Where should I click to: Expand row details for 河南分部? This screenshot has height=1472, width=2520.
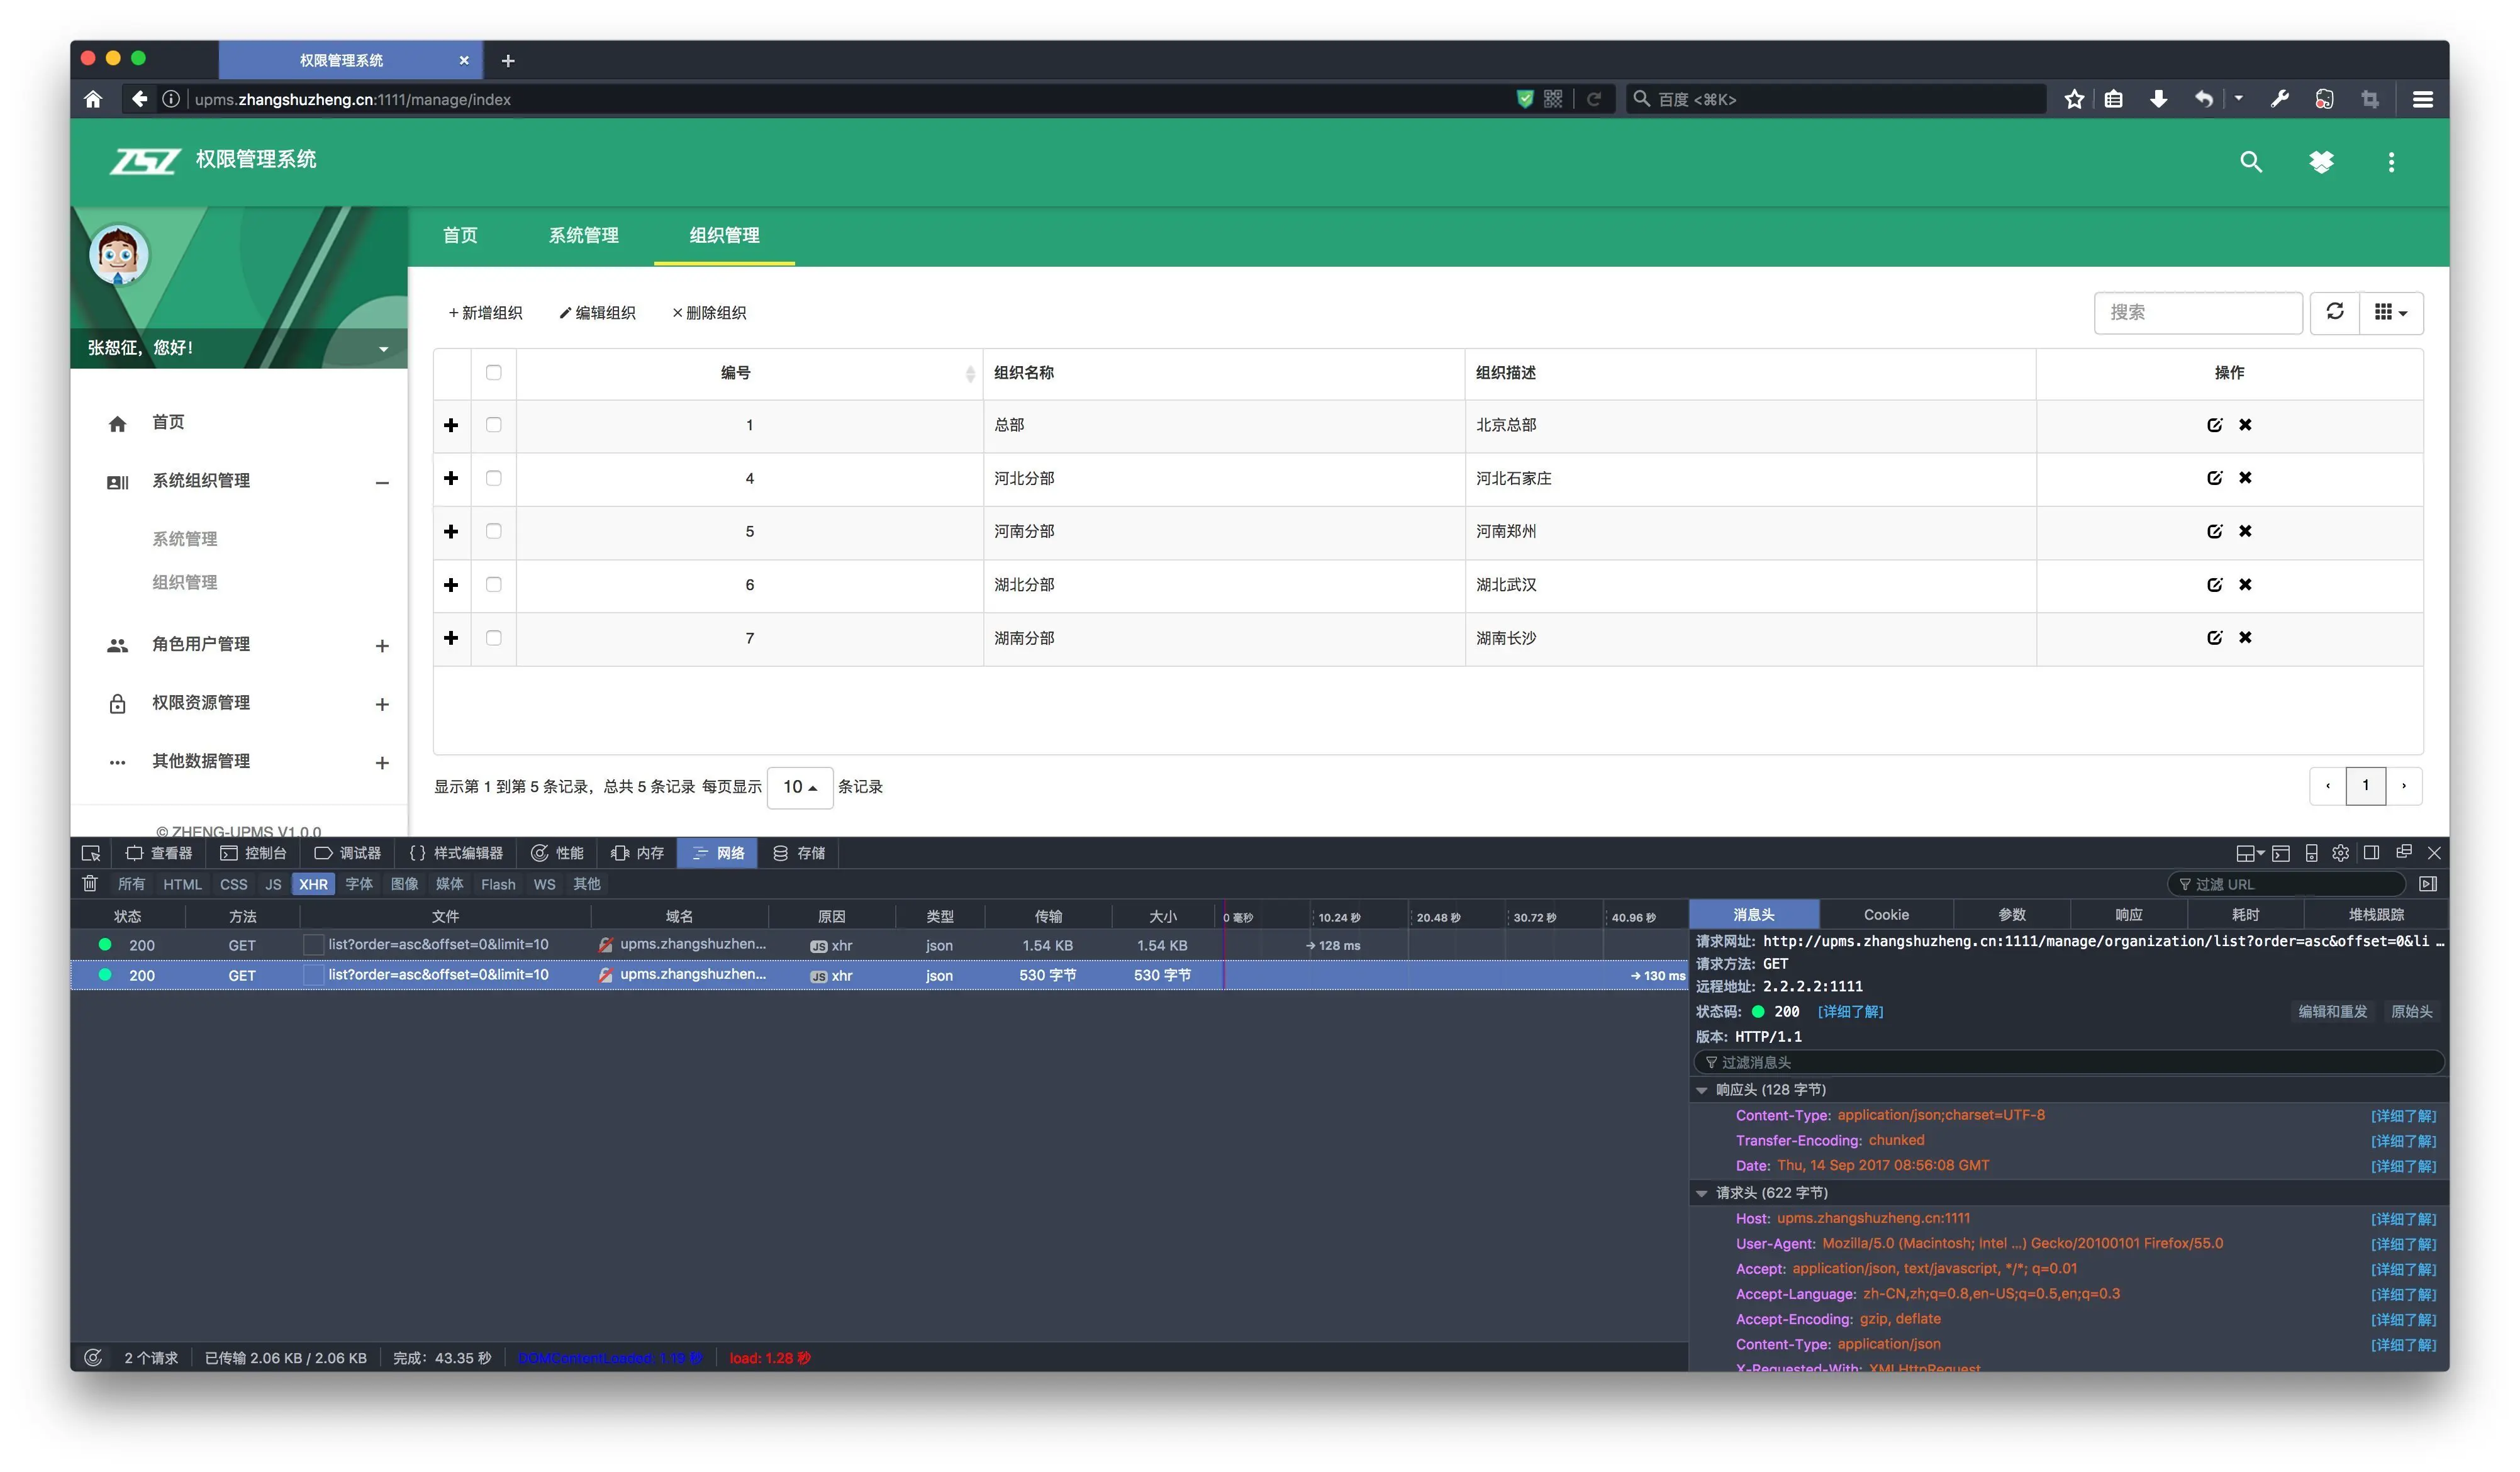pos(451,531)
